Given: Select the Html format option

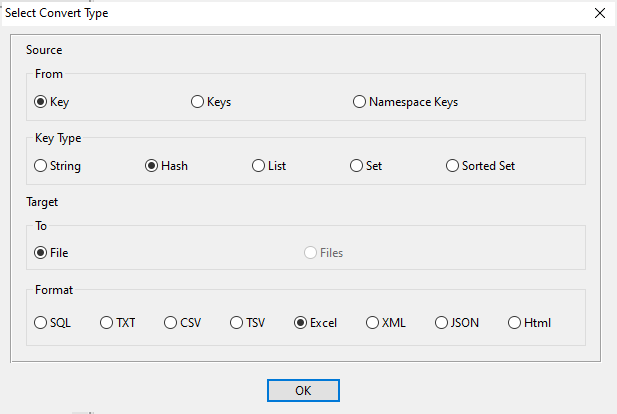Looking at the screenshot, I should [515, 323].
